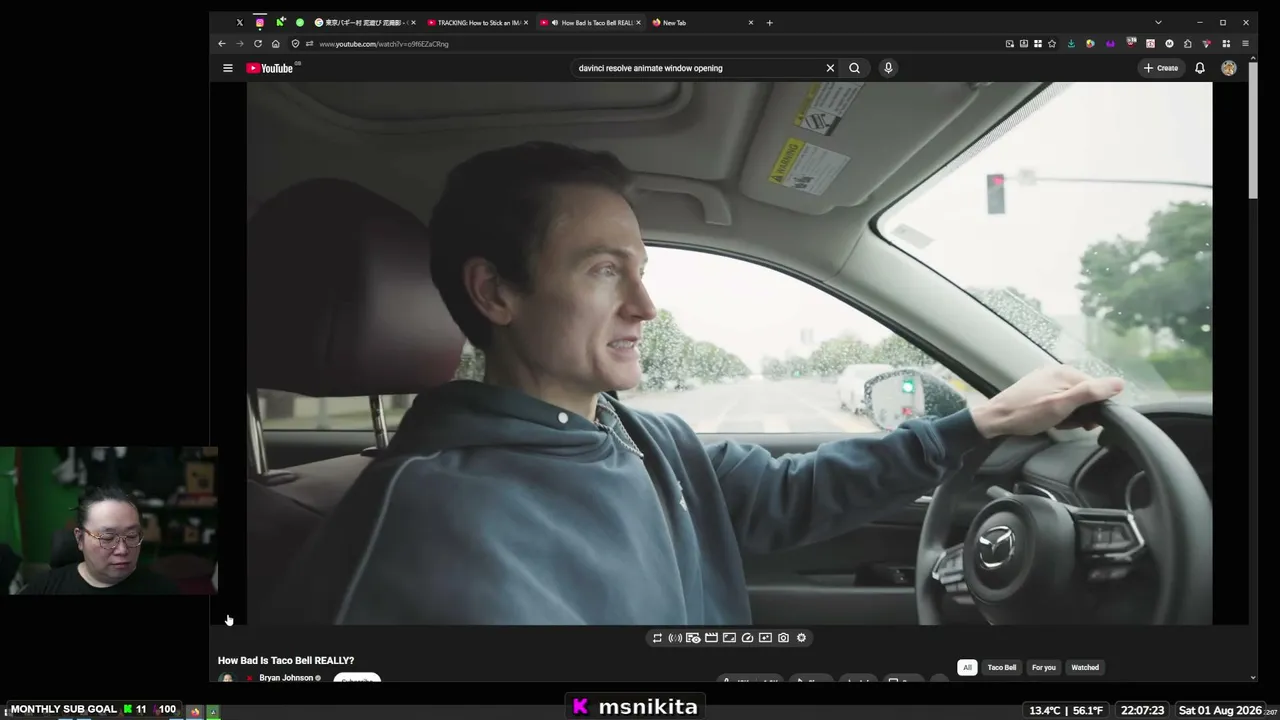
Task: Expand the list all tabs dropdown
Action: pos(1158,22)
